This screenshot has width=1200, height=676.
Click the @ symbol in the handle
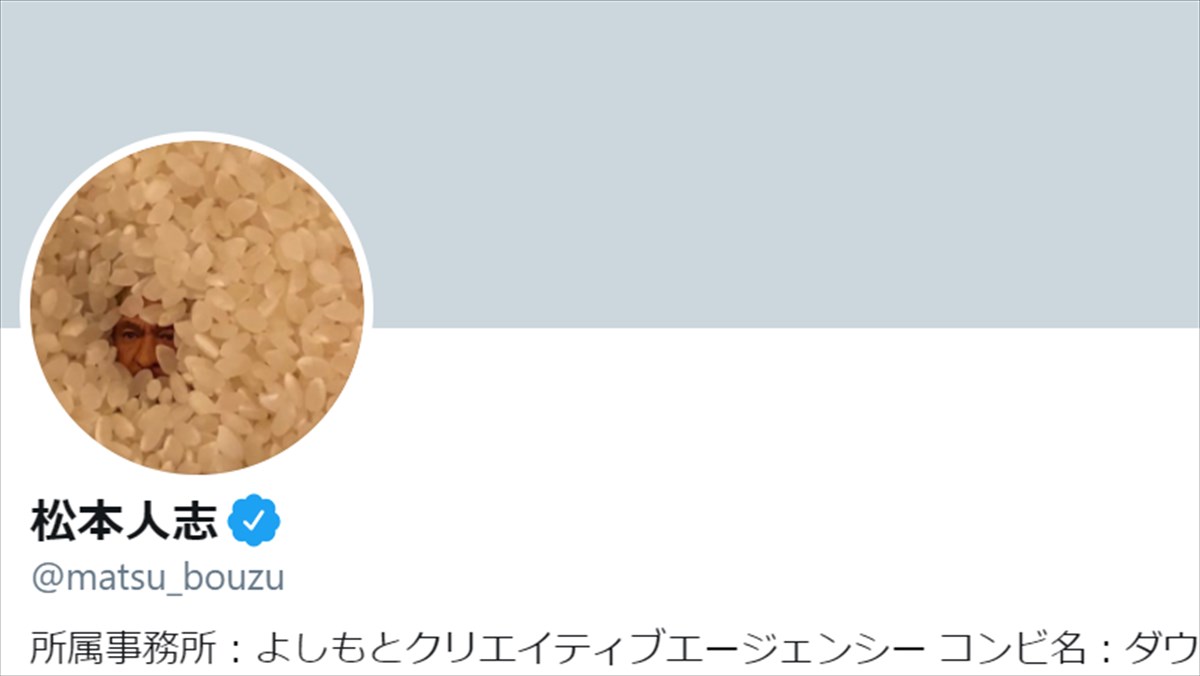(x=47, y=580)
